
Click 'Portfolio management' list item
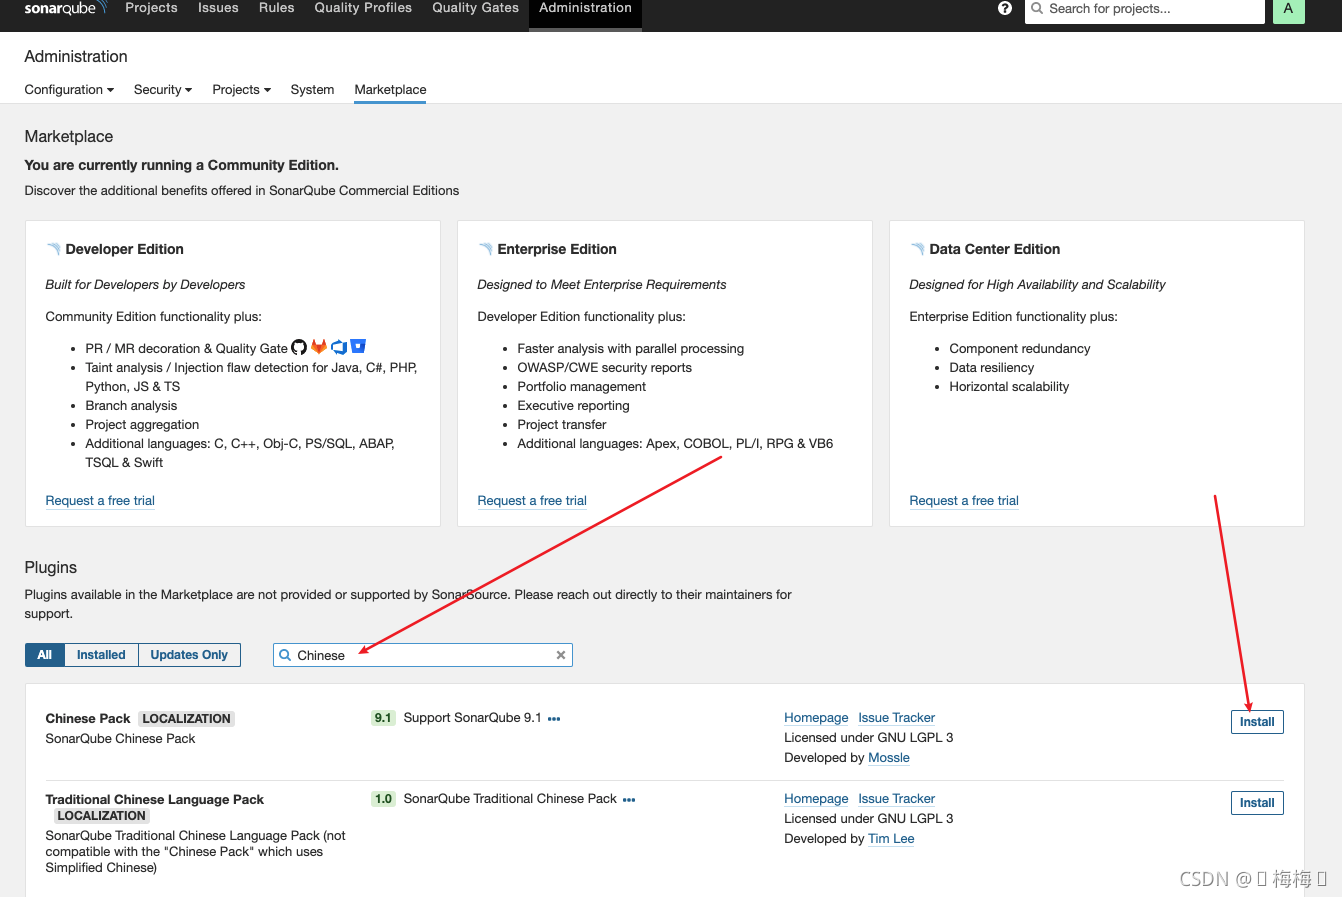tap(581, 387)
